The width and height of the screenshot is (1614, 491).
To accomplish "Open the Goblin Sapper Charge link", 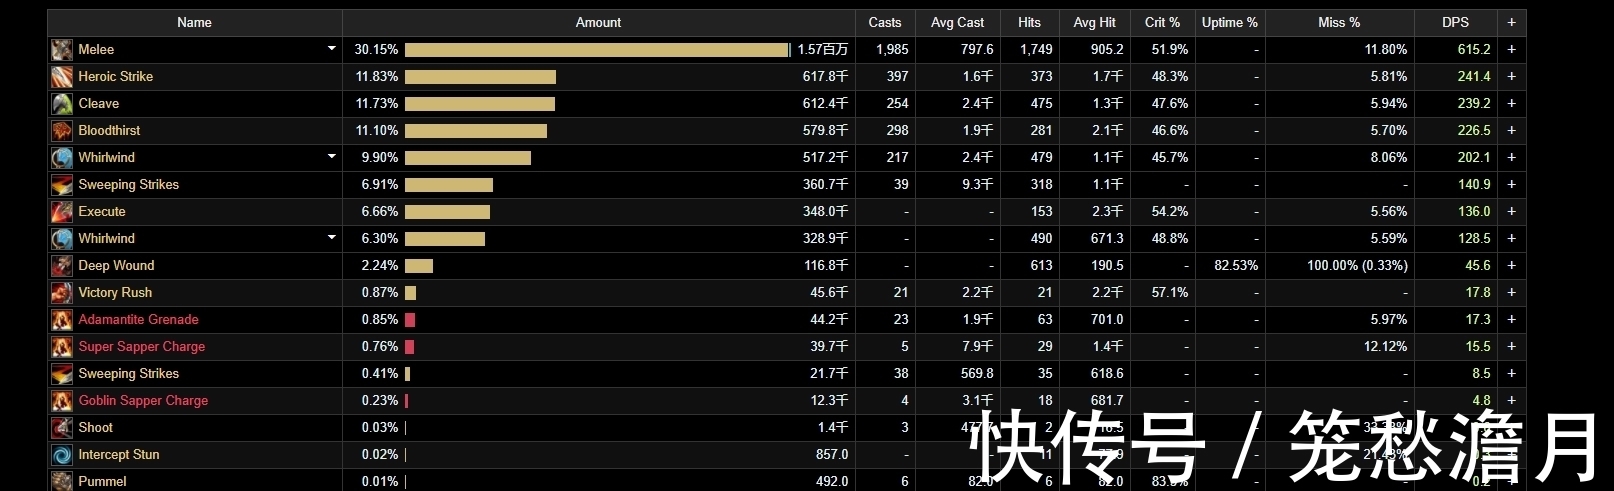I will point(143,400).
